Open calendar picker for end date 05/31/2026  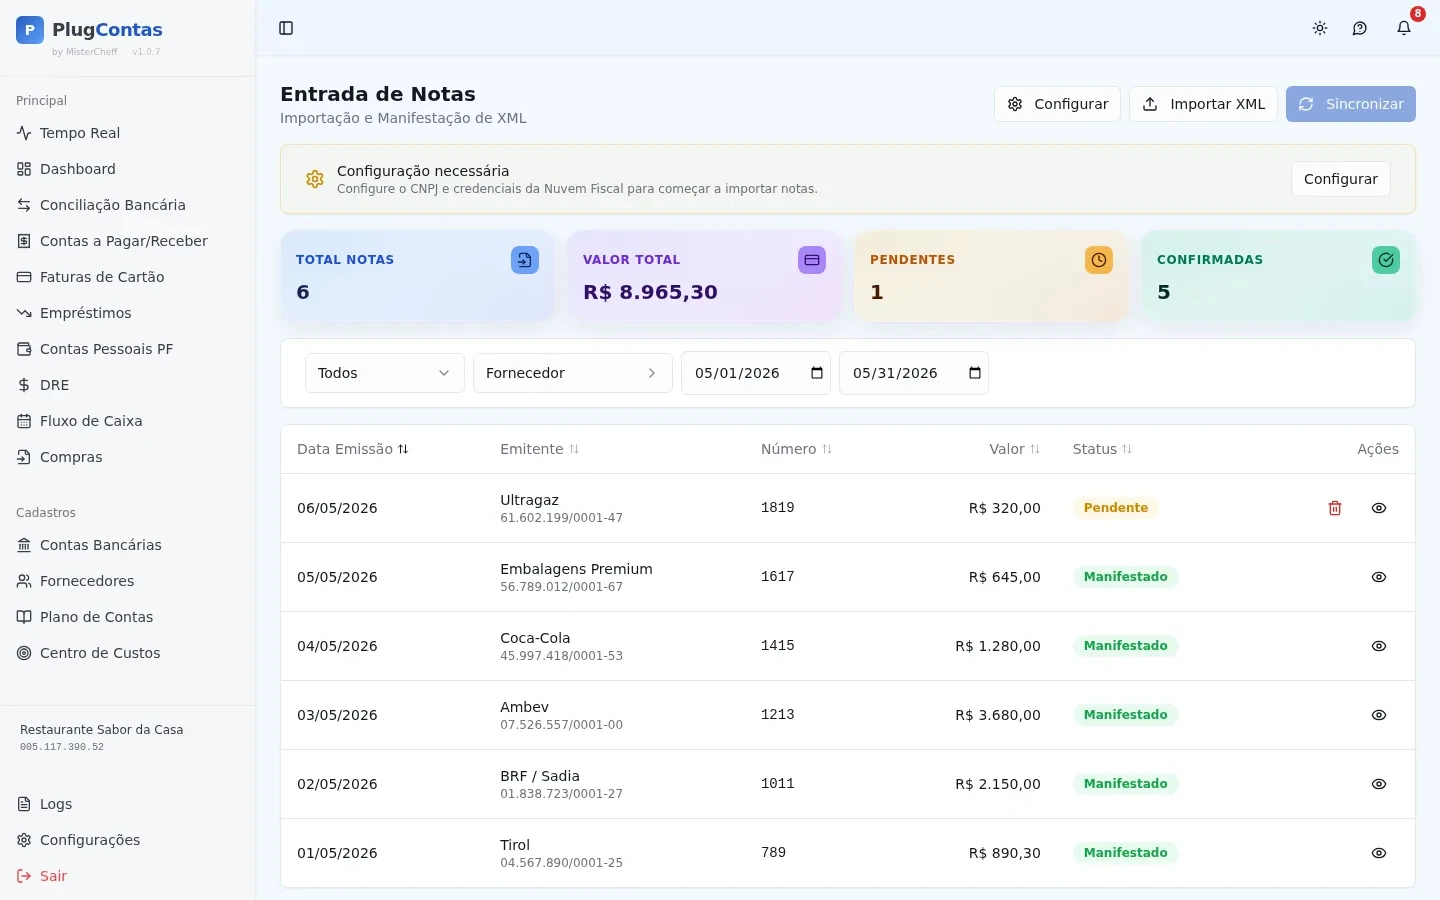[975, 373]
